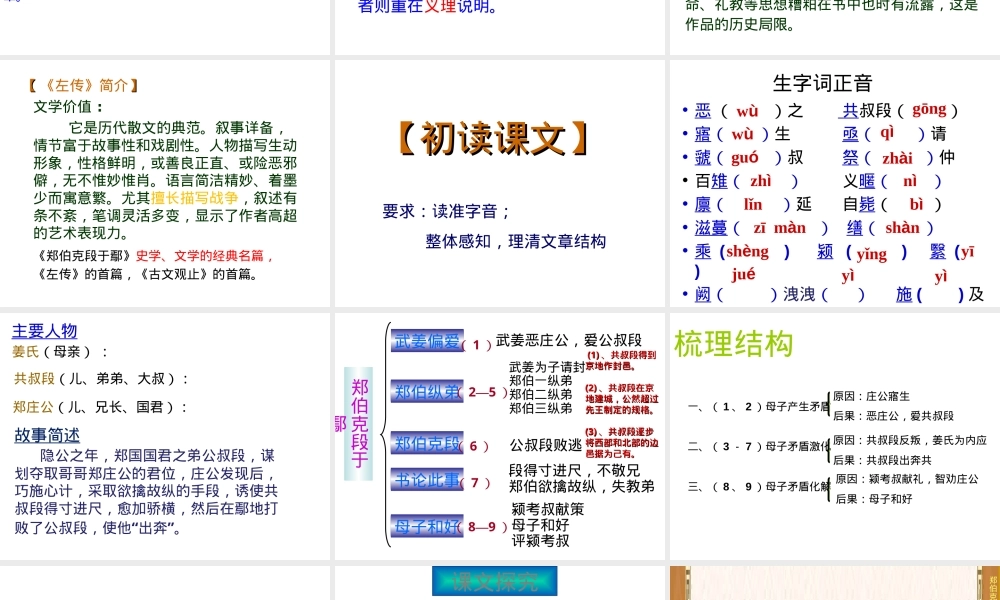Viewport: 1000px width, 600px height.
Task: Click underlined 毙 in 自毙
Action: point(867,205)
